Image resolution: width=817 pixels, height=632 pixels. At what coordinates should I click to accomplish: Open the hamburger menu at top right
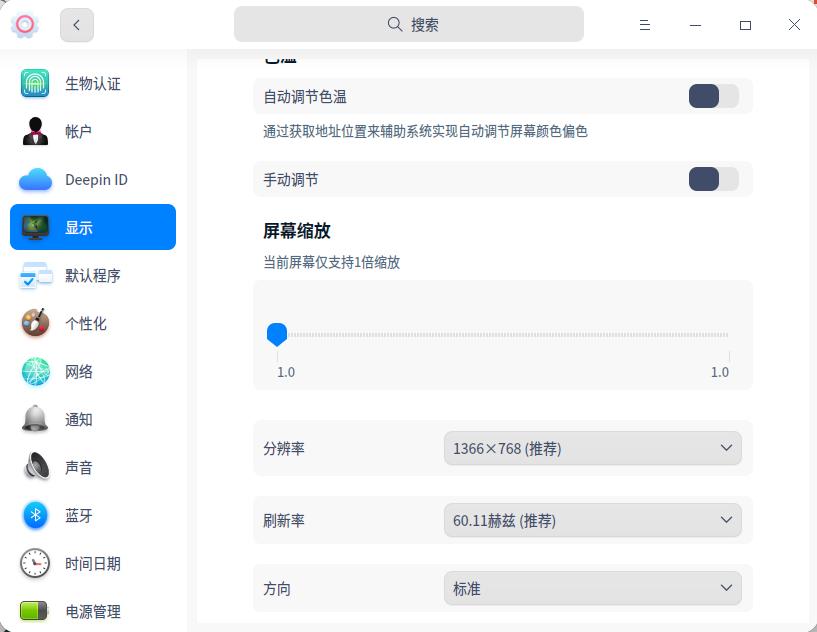645,24
